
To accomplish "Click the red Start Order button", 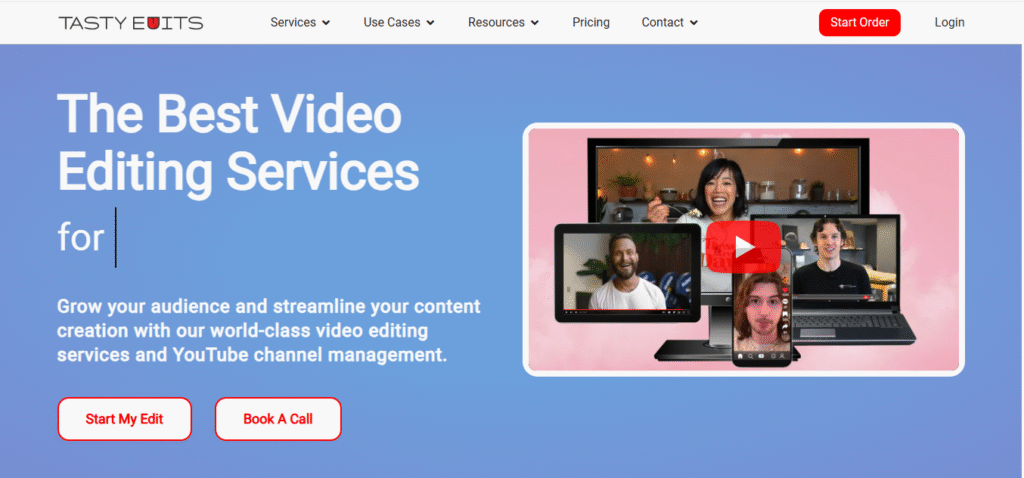I will click(859, 22).
